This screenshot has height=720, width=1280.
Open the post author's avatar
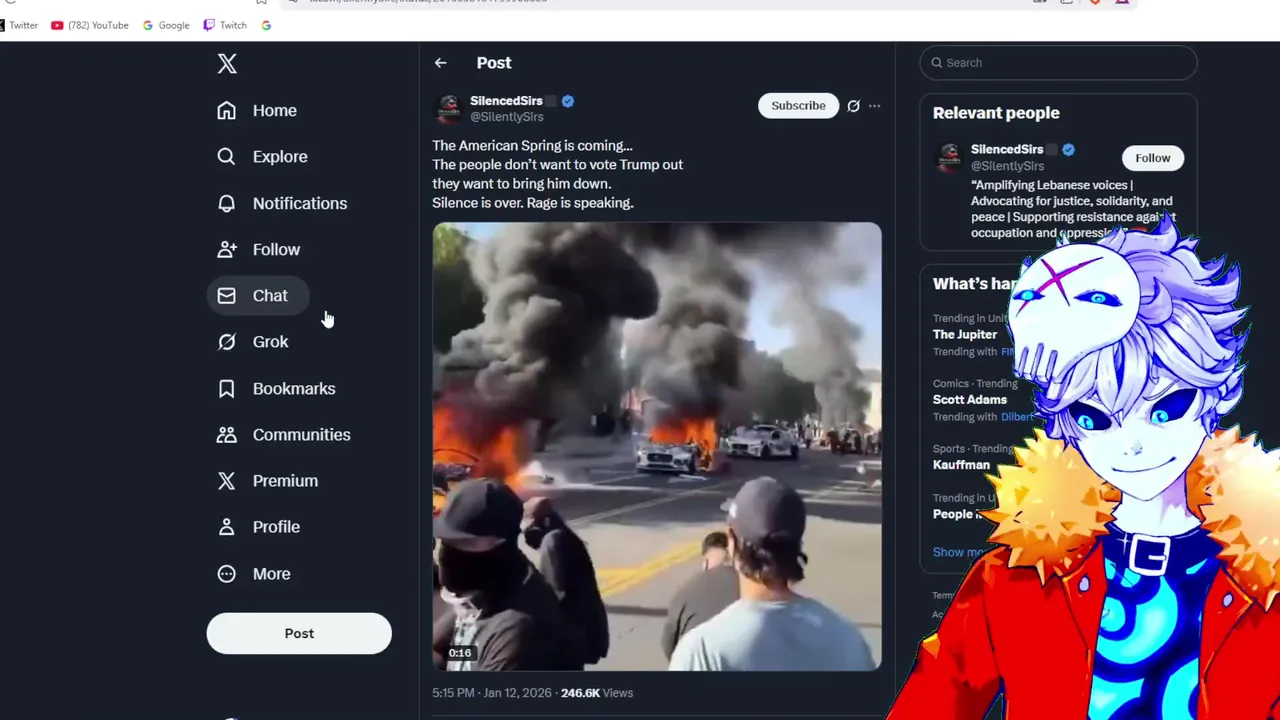[x=449, y=108]
